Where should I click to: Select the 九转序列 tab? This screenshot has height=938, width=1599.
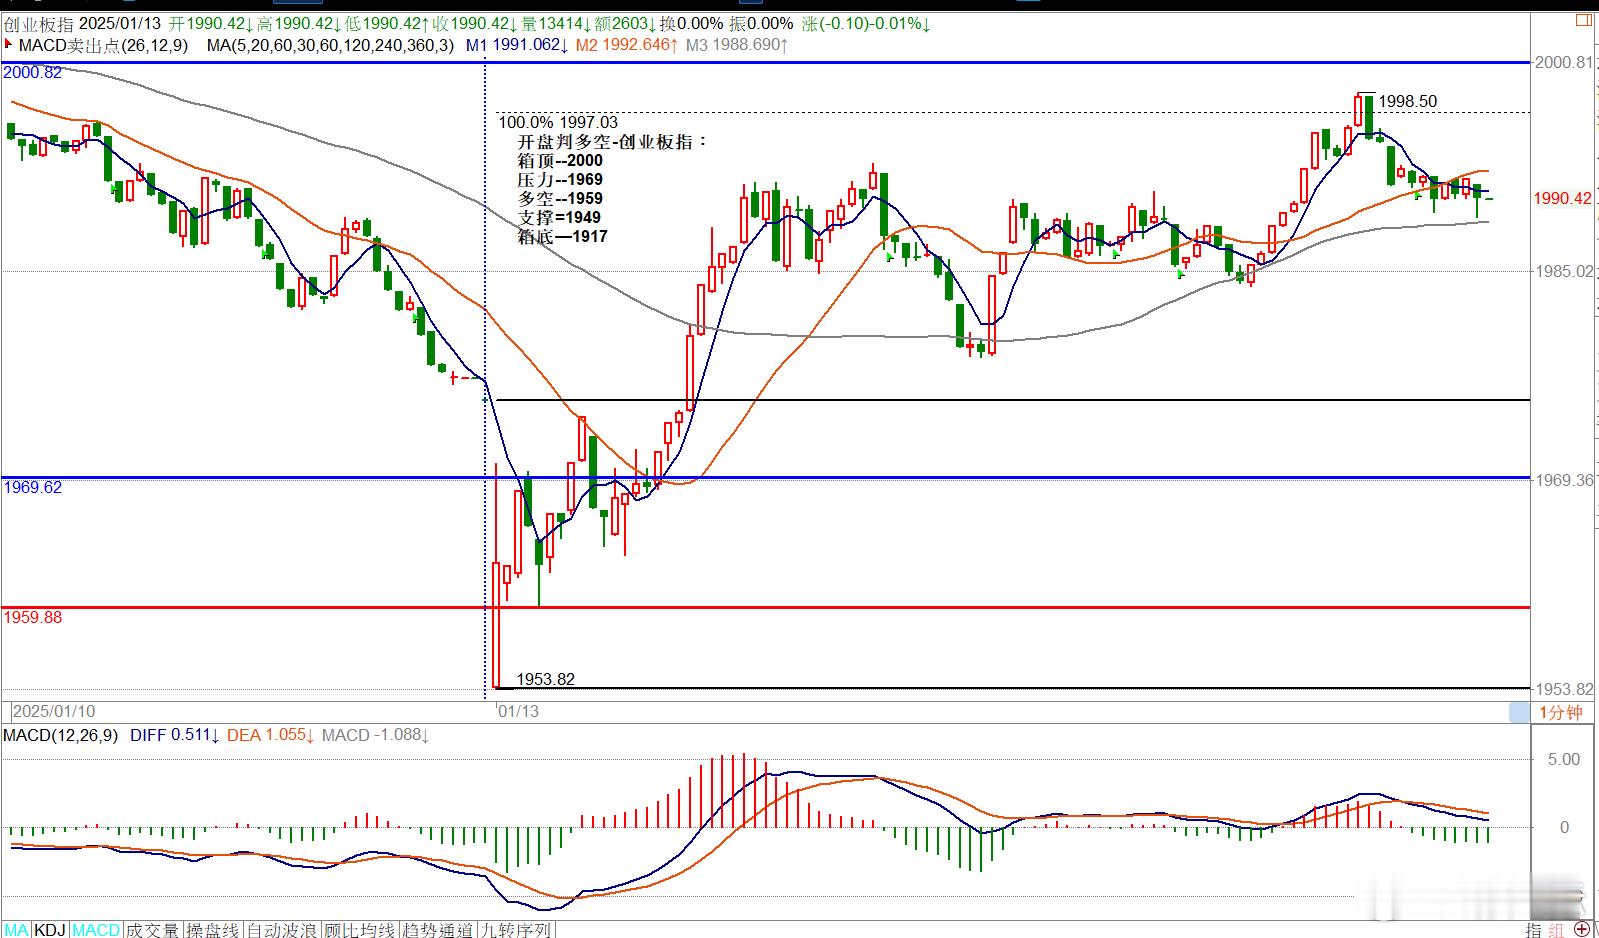(515, 930)
